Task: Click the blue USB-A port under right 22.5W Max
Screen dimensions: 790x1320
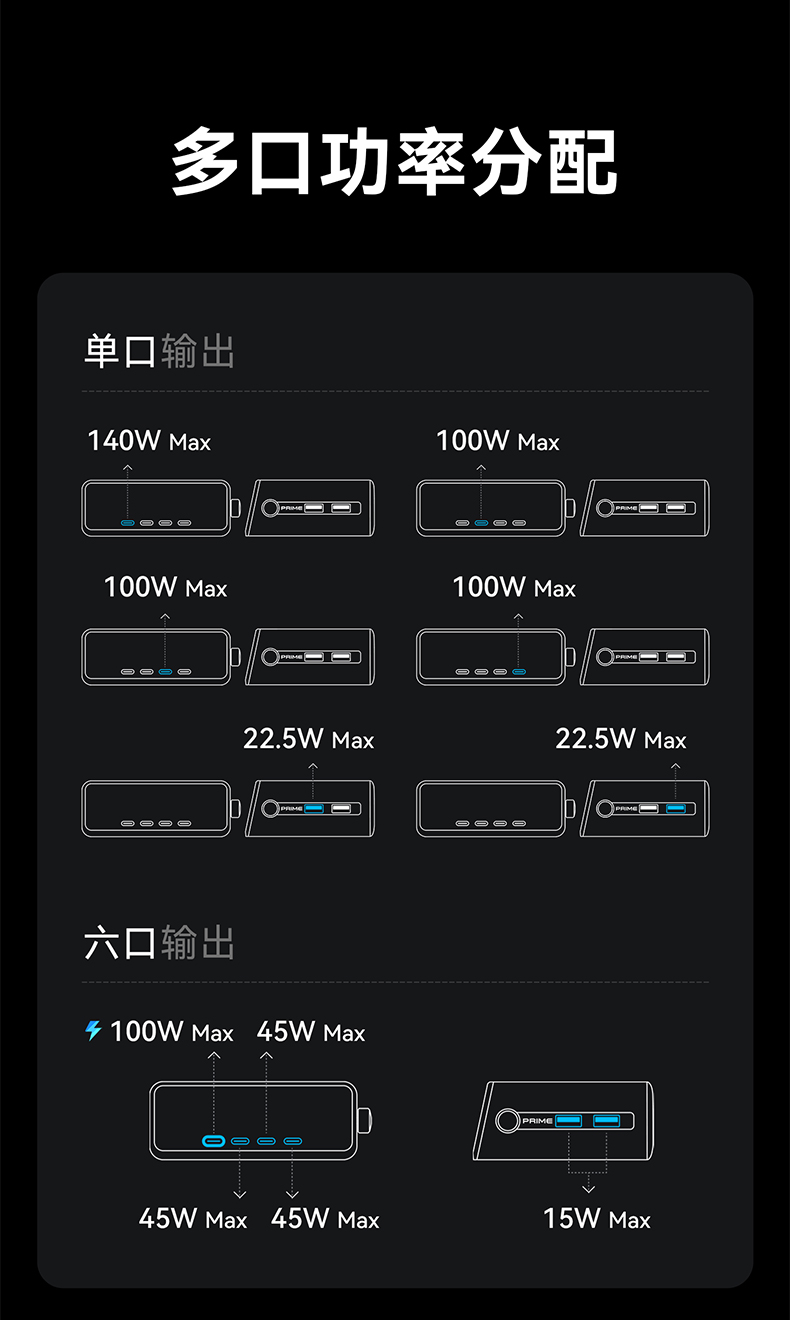Action: [x=675, y=808]
